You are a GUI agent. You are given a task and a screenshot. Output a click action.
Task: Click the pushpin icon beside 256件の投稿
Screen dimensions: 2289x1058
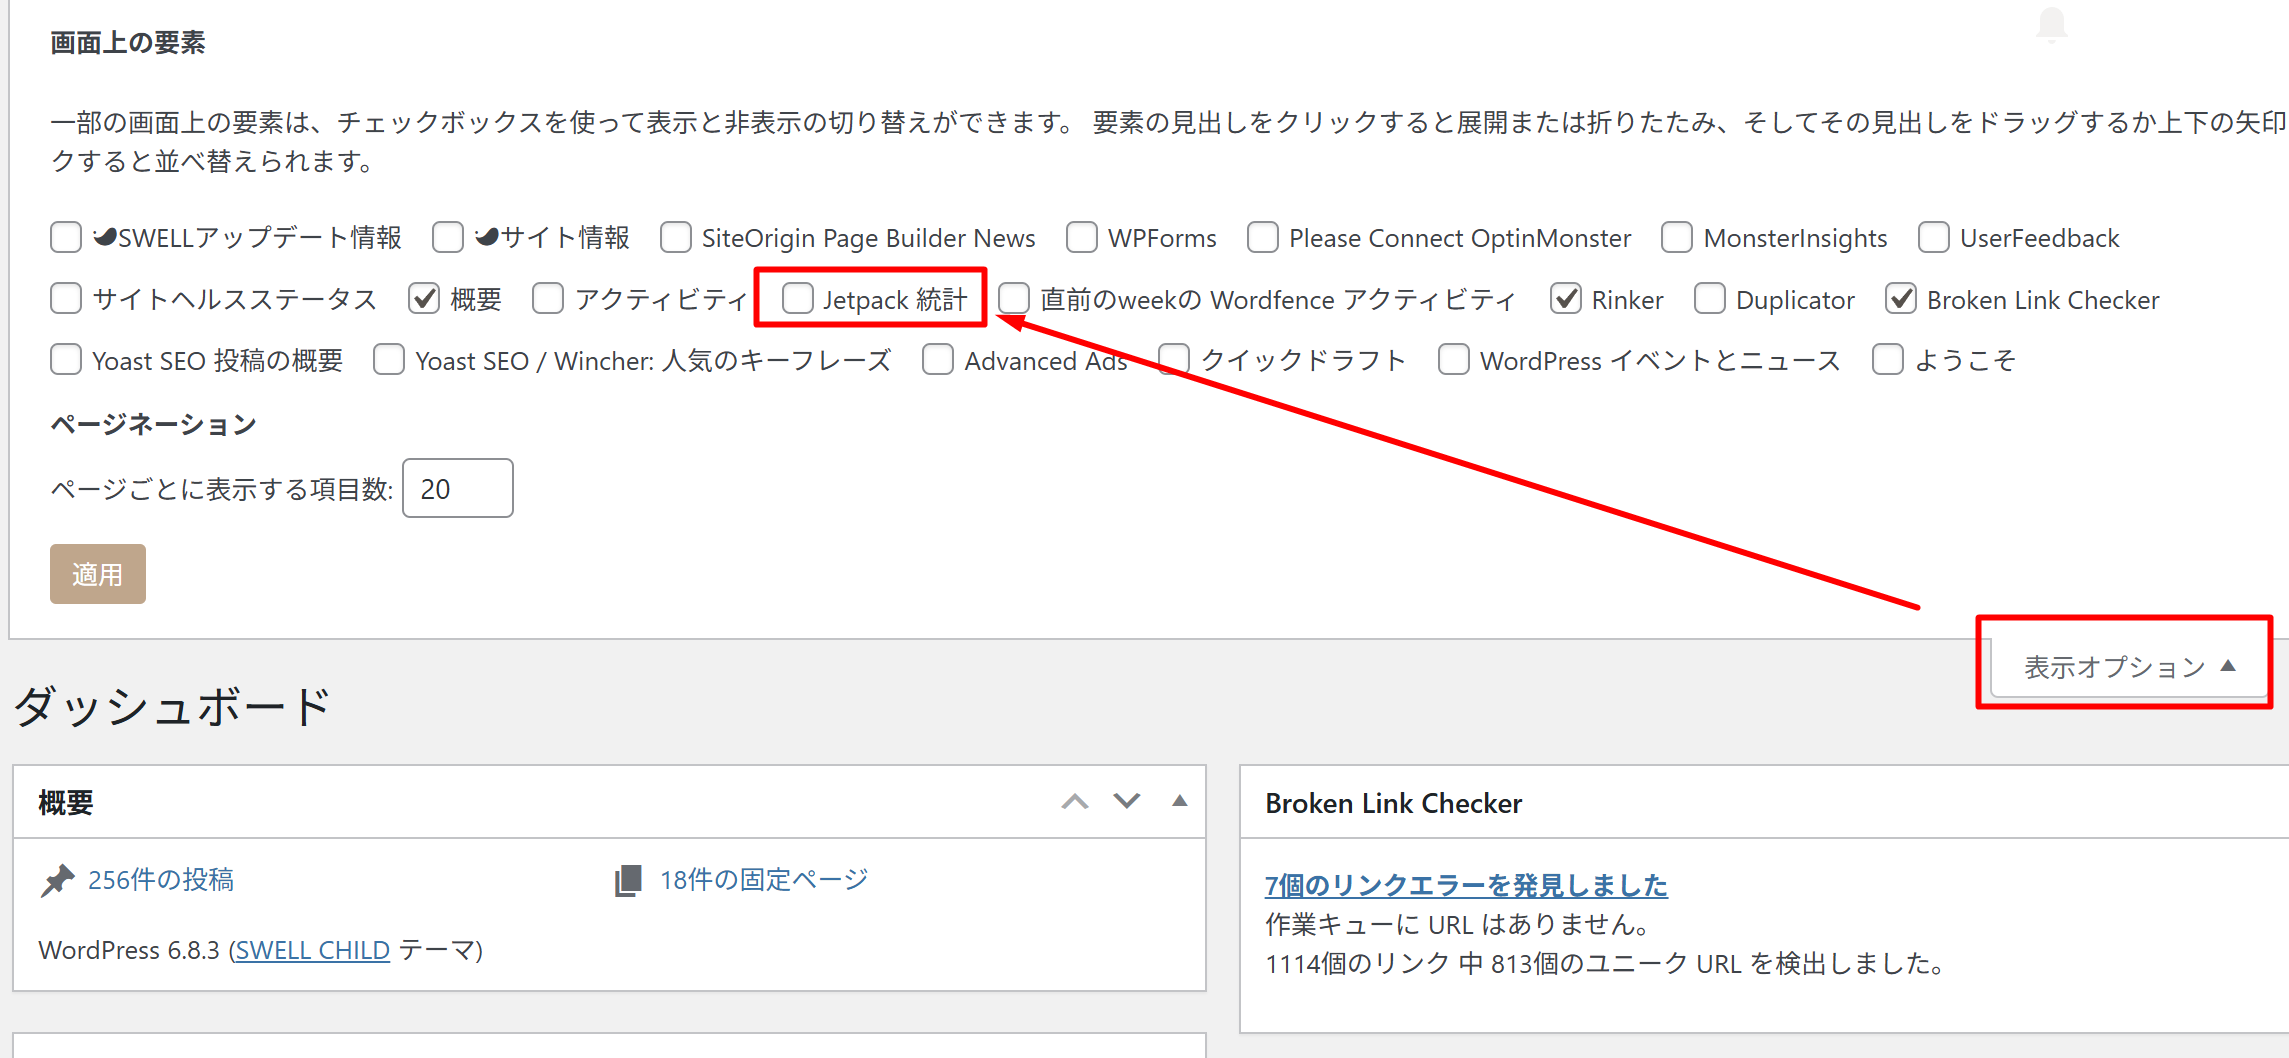click(x=58, y=881)
